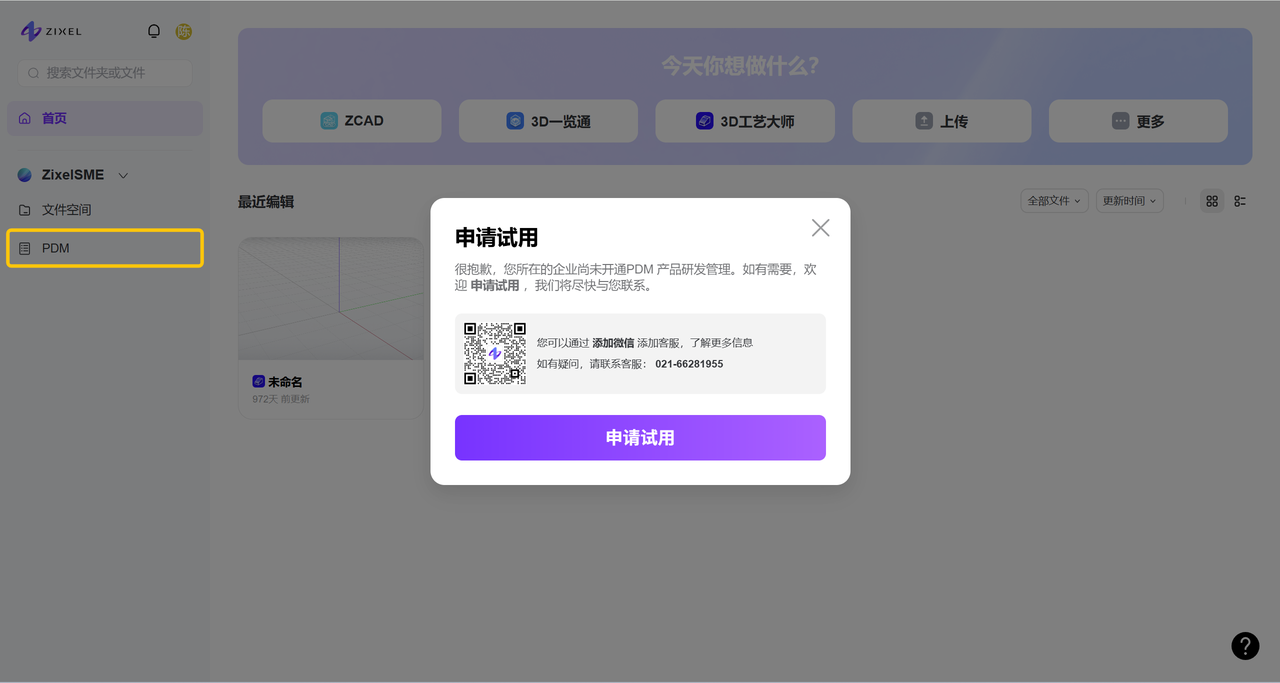Click the Zixel logo in the sidebar
The height and width of the screenshot is (683, 1280).
(x=51, y=31)
